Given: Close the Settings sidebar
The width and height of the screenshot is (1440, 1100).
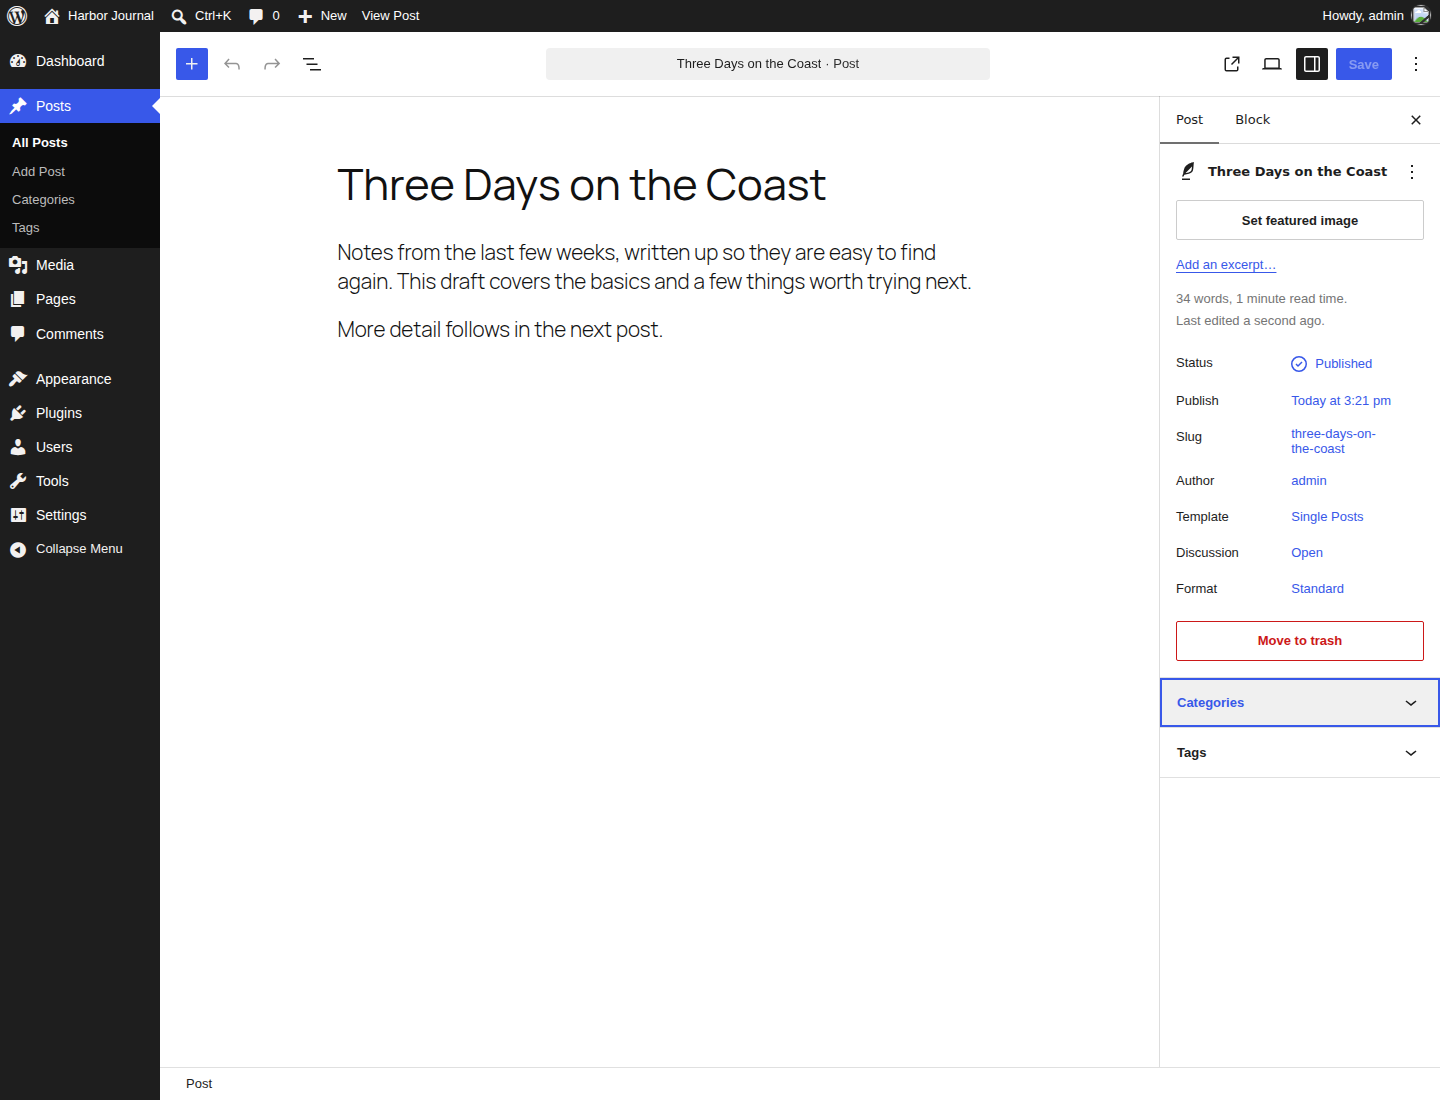Looking at the screenshot, I should [1416, 120].
